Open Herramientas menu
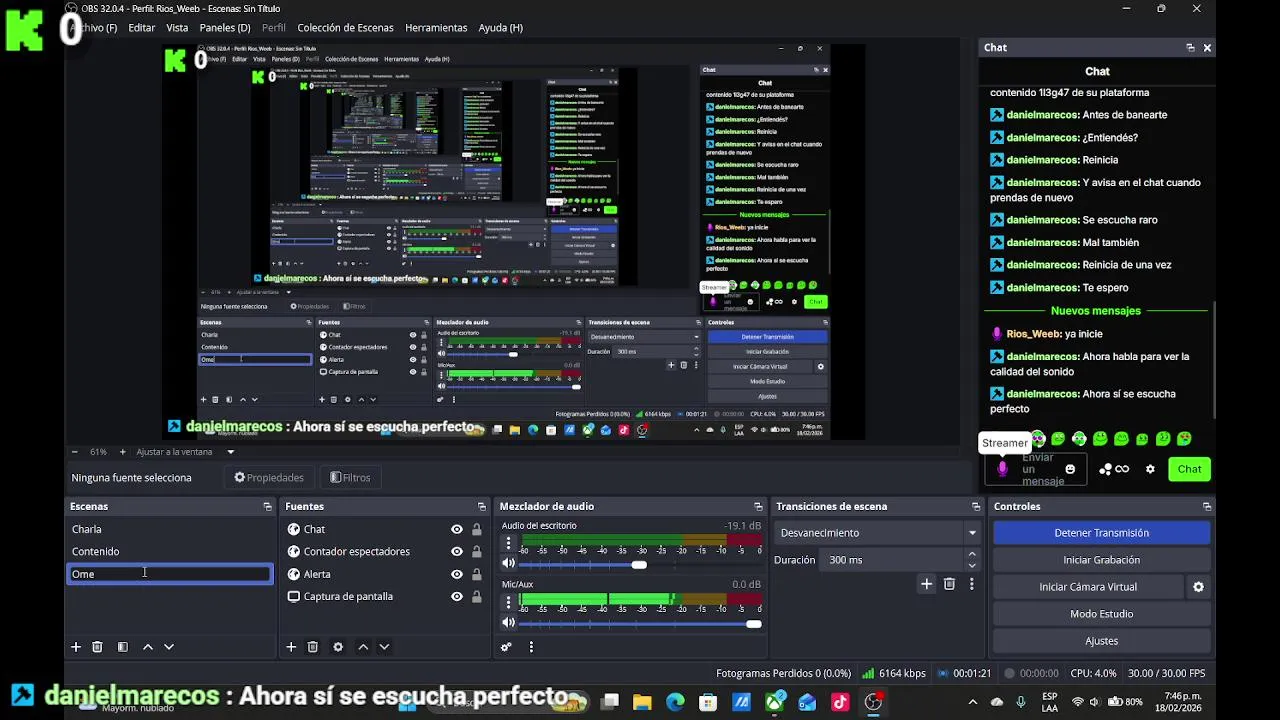 (436, 28)
